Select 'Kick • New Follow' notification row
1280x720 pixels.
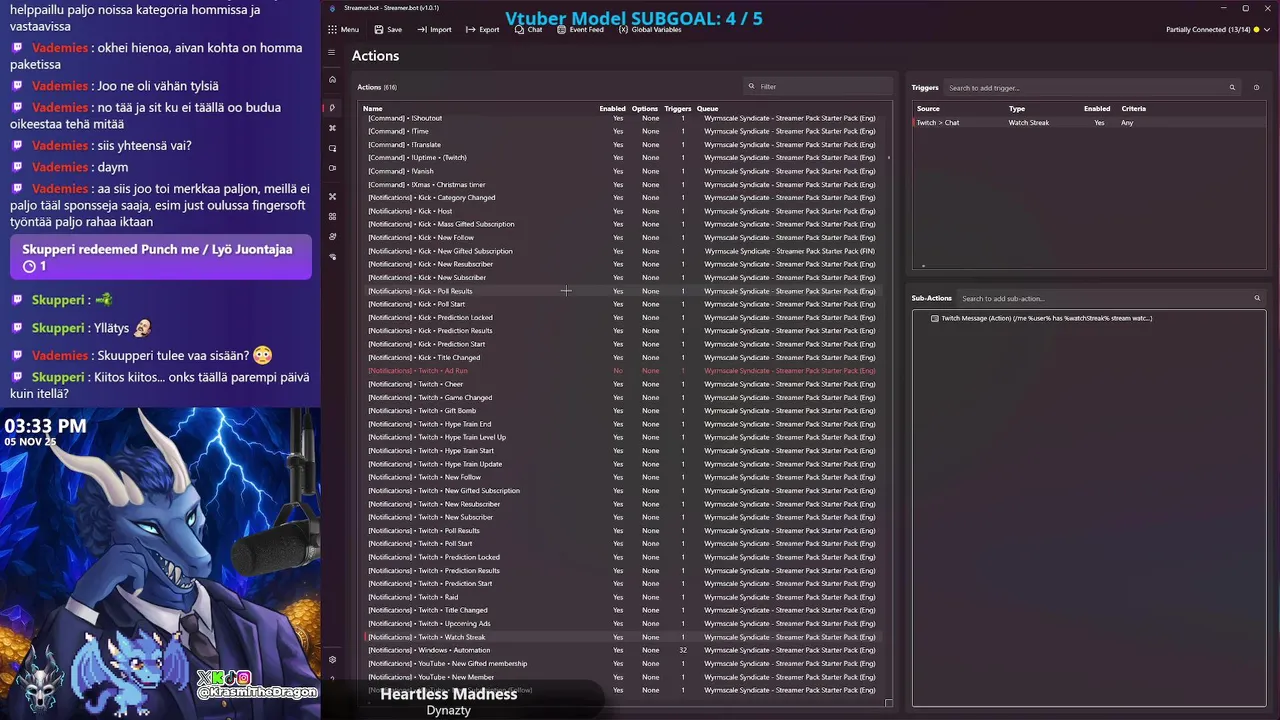[x=623, y=237]
